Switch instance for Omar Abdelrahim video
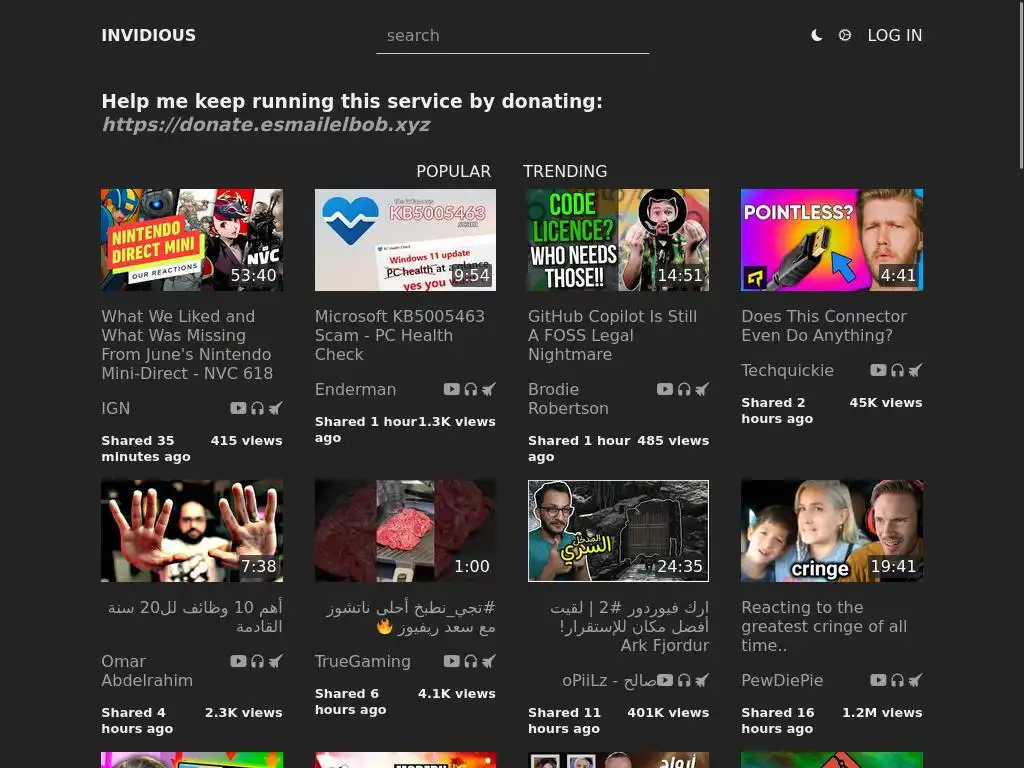 (x=276, y=661)
